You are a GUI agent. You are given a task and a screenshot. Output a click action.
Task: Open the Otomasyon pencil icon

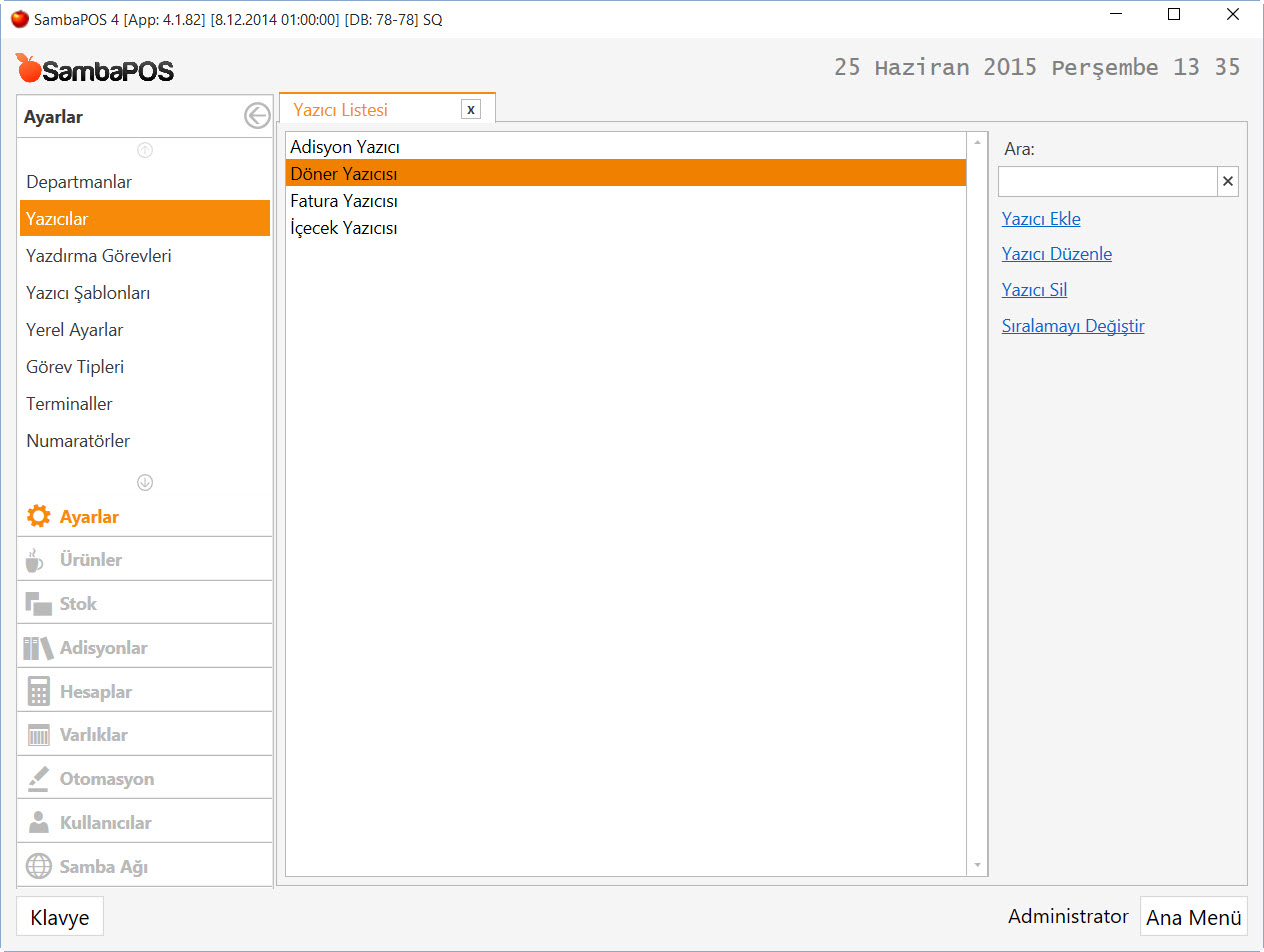38,779
